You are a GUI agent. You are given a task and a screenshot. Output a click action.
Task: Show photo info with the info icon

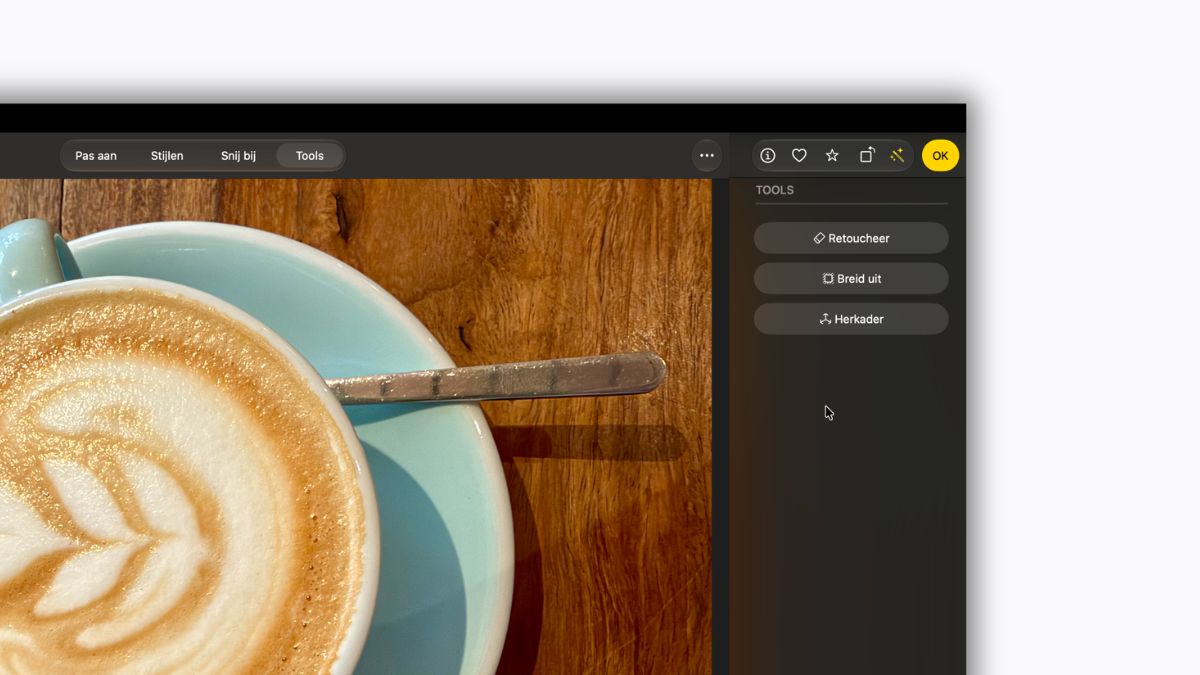point(768,156)
